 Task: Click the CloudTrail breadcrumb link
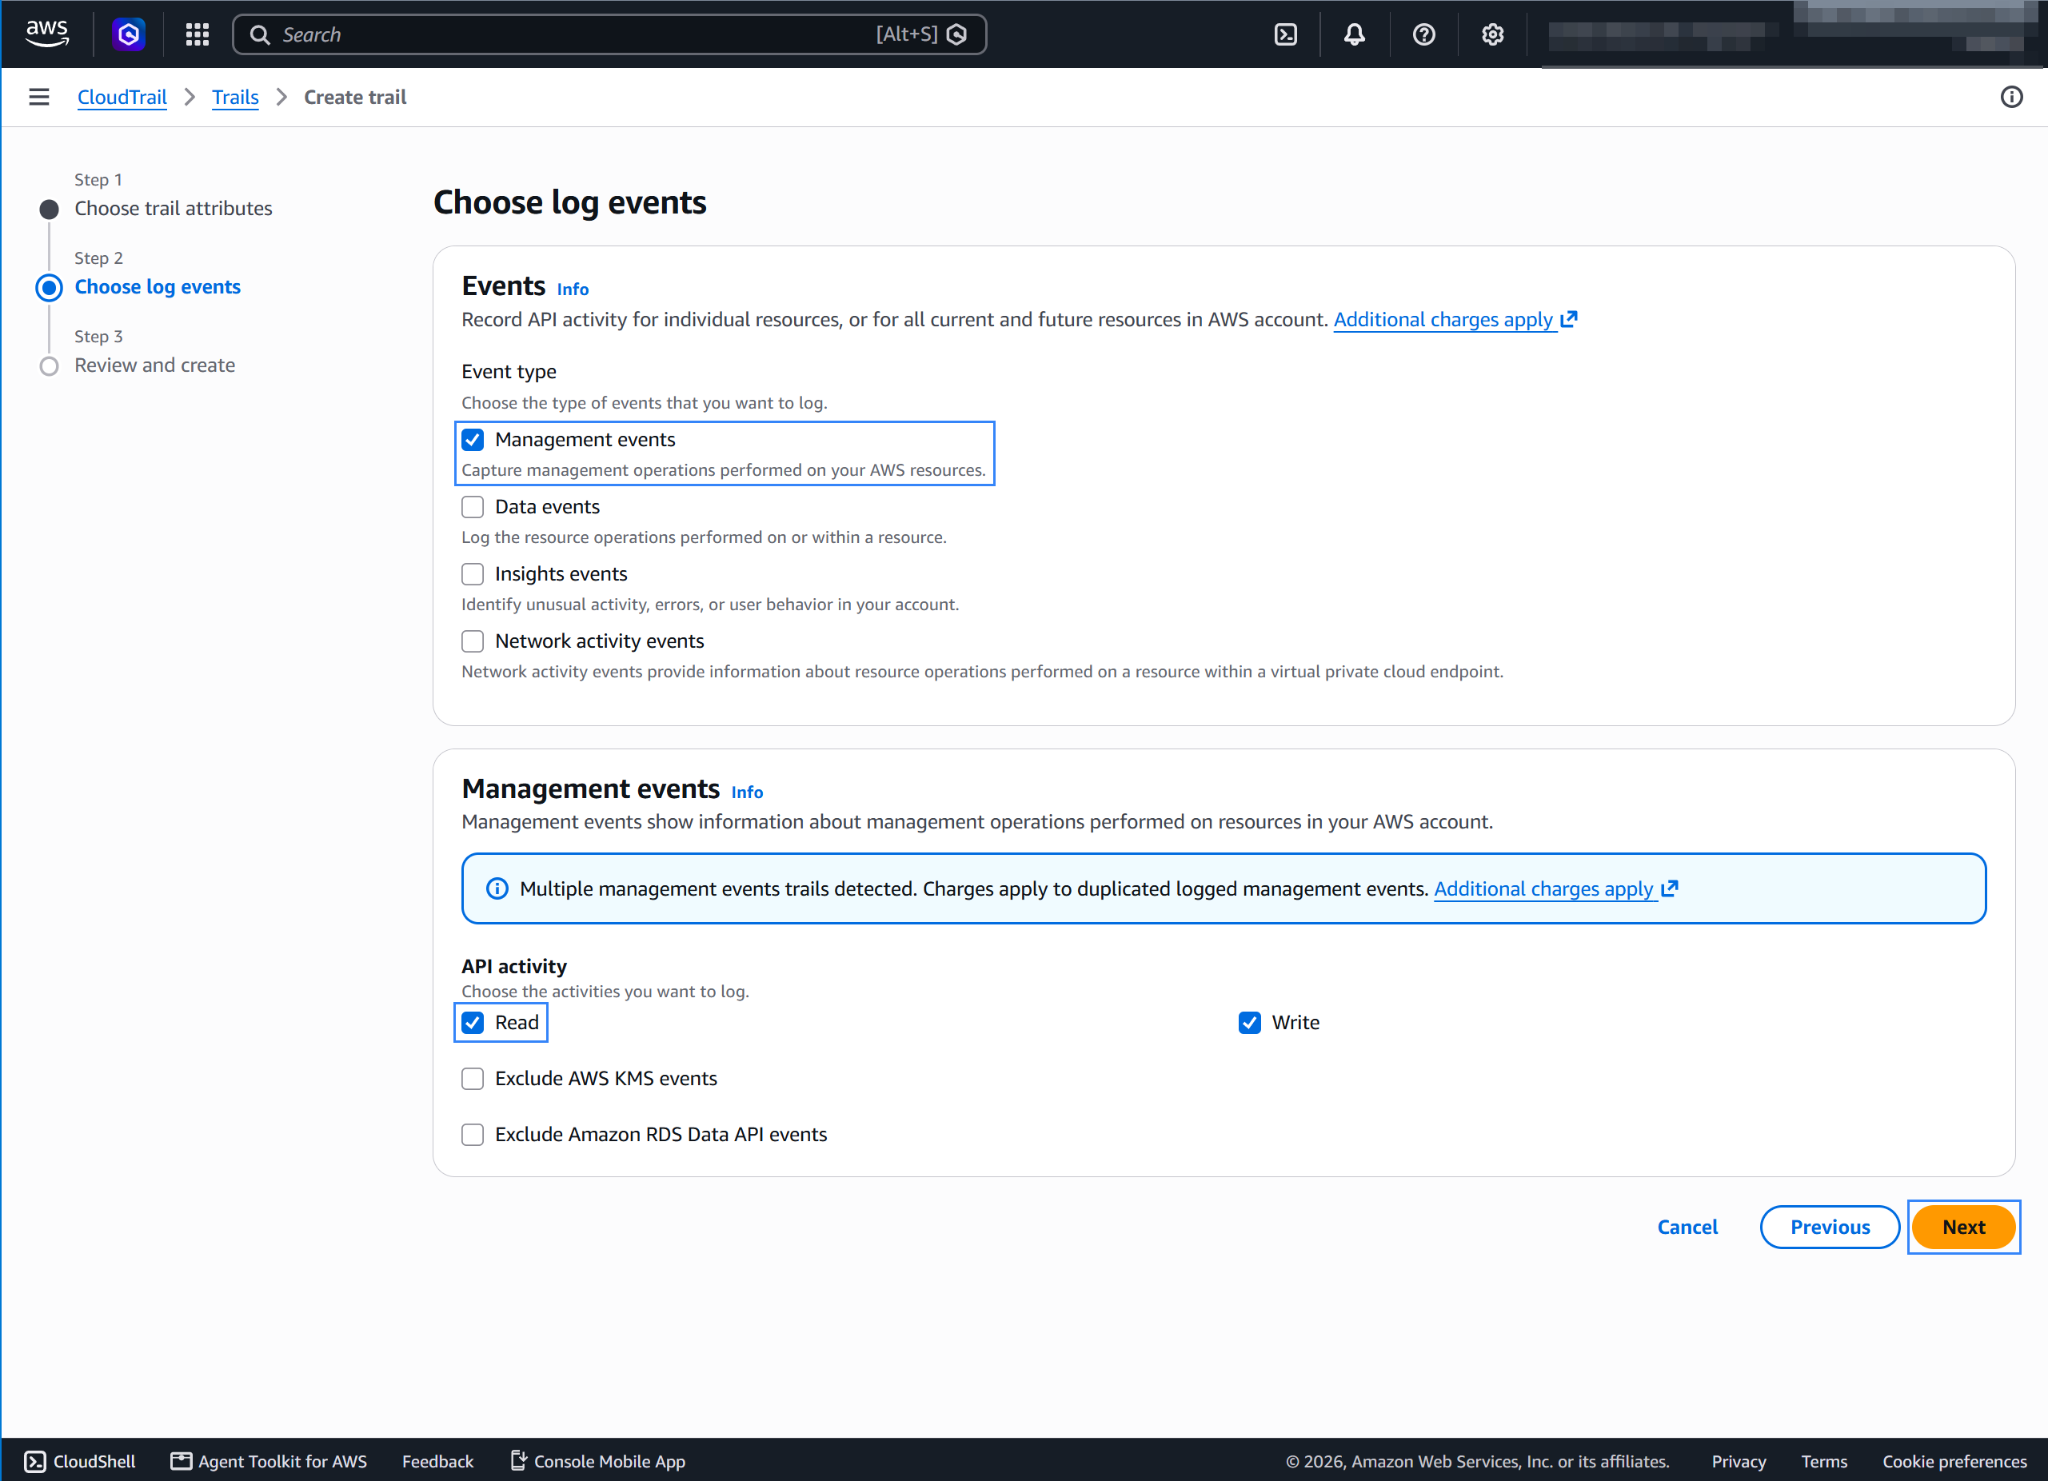(x=122, y=97)
